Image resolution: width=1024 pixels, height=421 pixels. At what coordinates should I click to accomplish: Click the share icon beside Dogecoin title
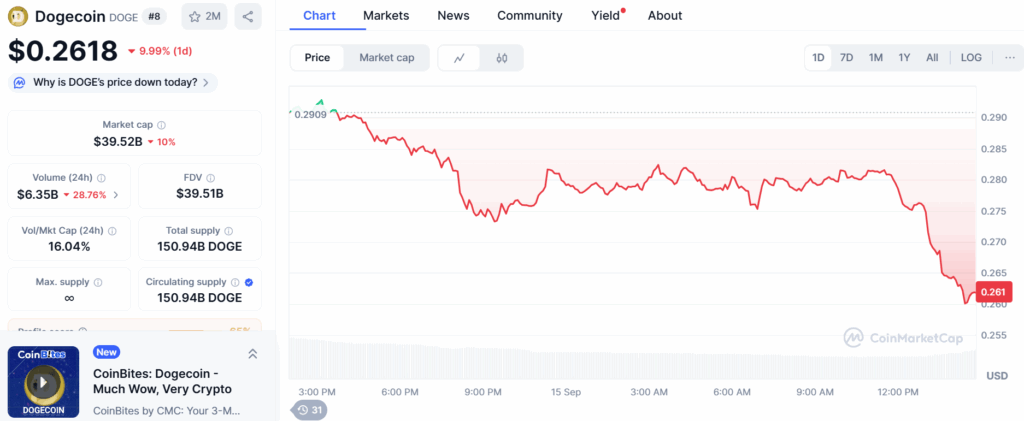tap(248, 16)
